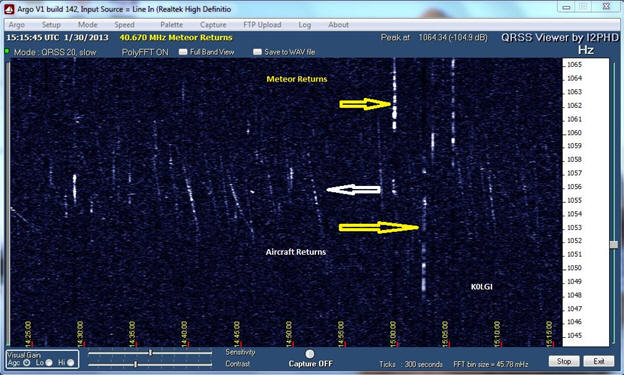Click the frequency scale scrollbar thumb

pyautogui.click(x=614, y=244)
